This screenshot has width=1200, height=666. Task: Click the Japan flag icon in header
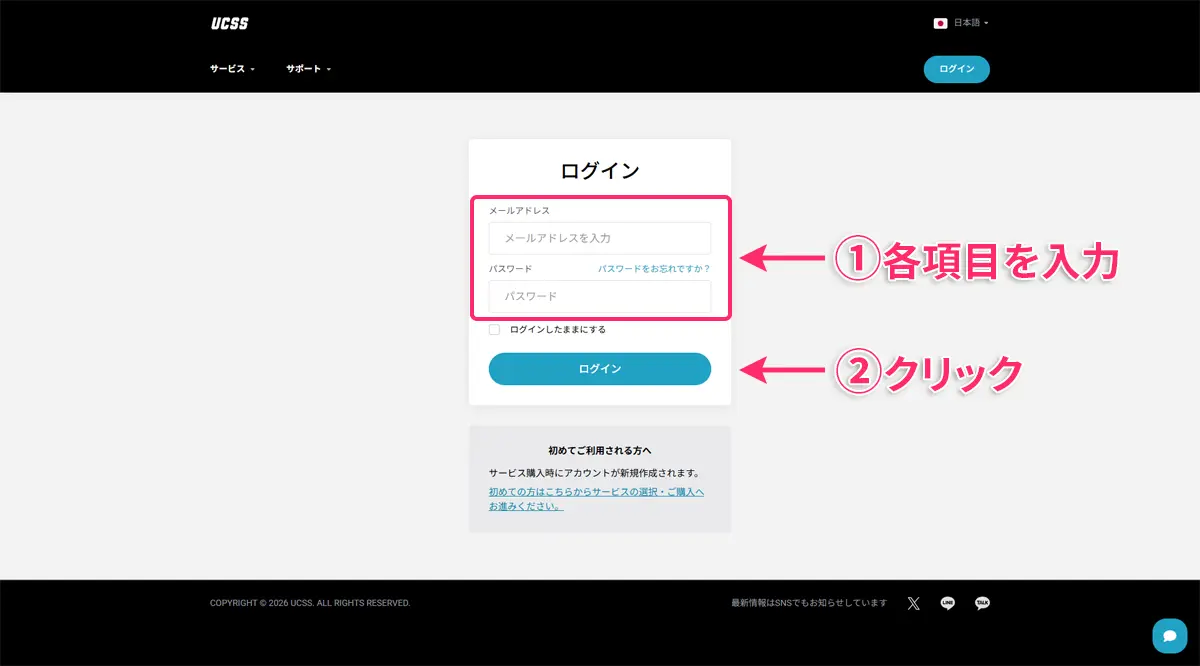940,23
